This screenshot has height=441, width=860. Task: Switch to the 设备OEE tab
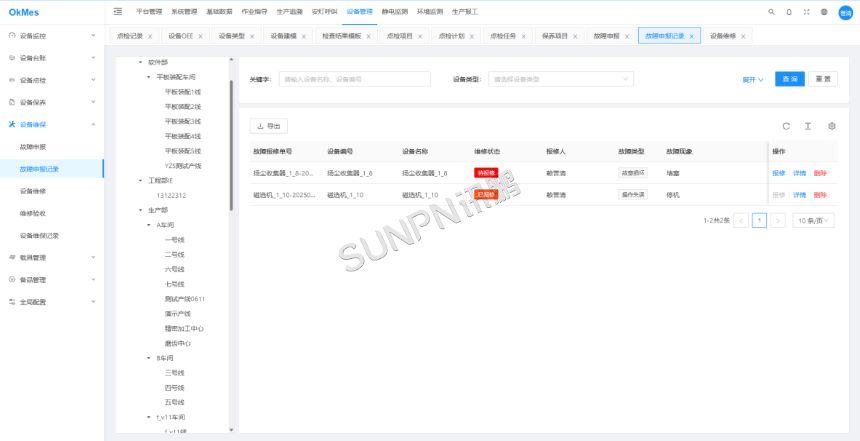click(180, 36)
